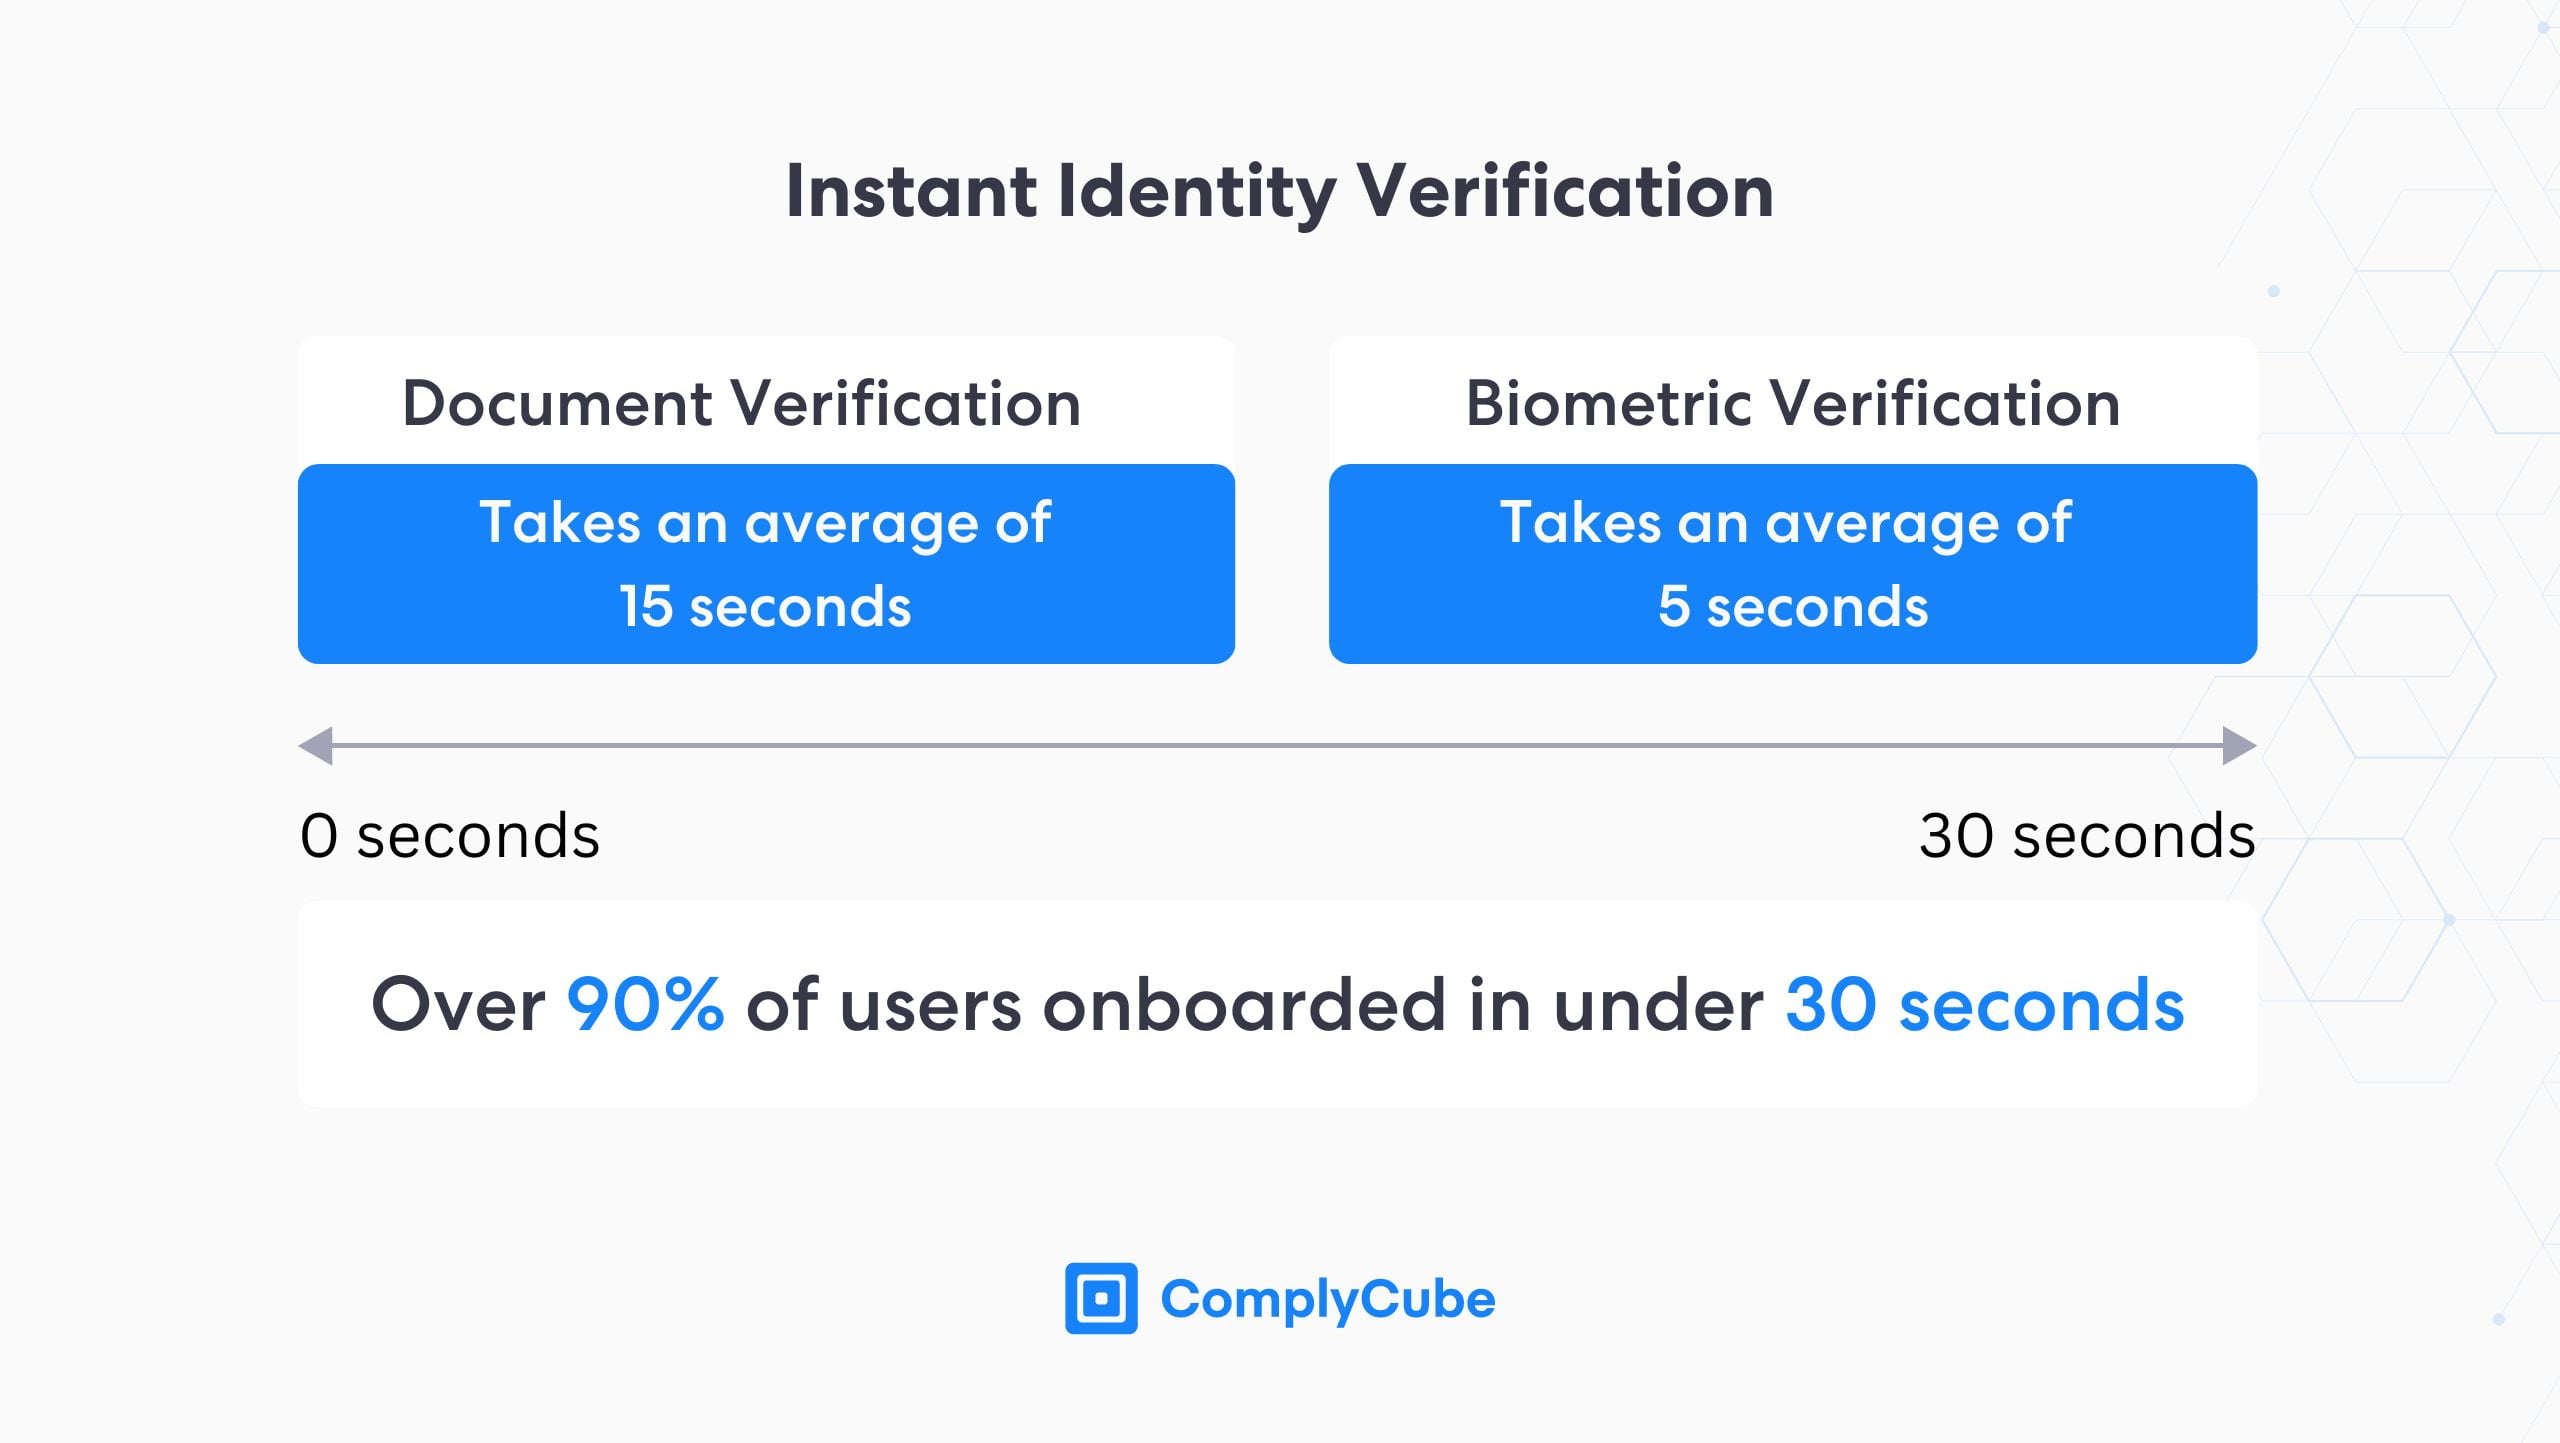Select the "Biometric Verification" heading

[1792, 404]
